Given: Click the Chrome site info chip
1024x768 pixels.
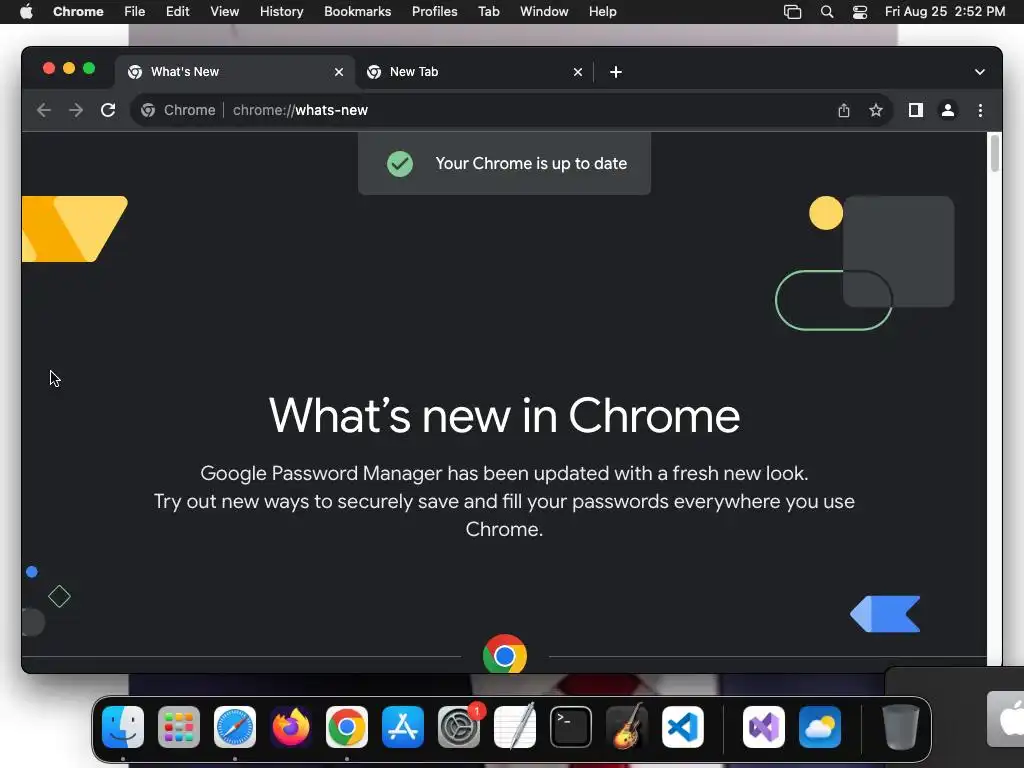Looking at the screenshot, I should pyautogui.click(x=178, y=110).
